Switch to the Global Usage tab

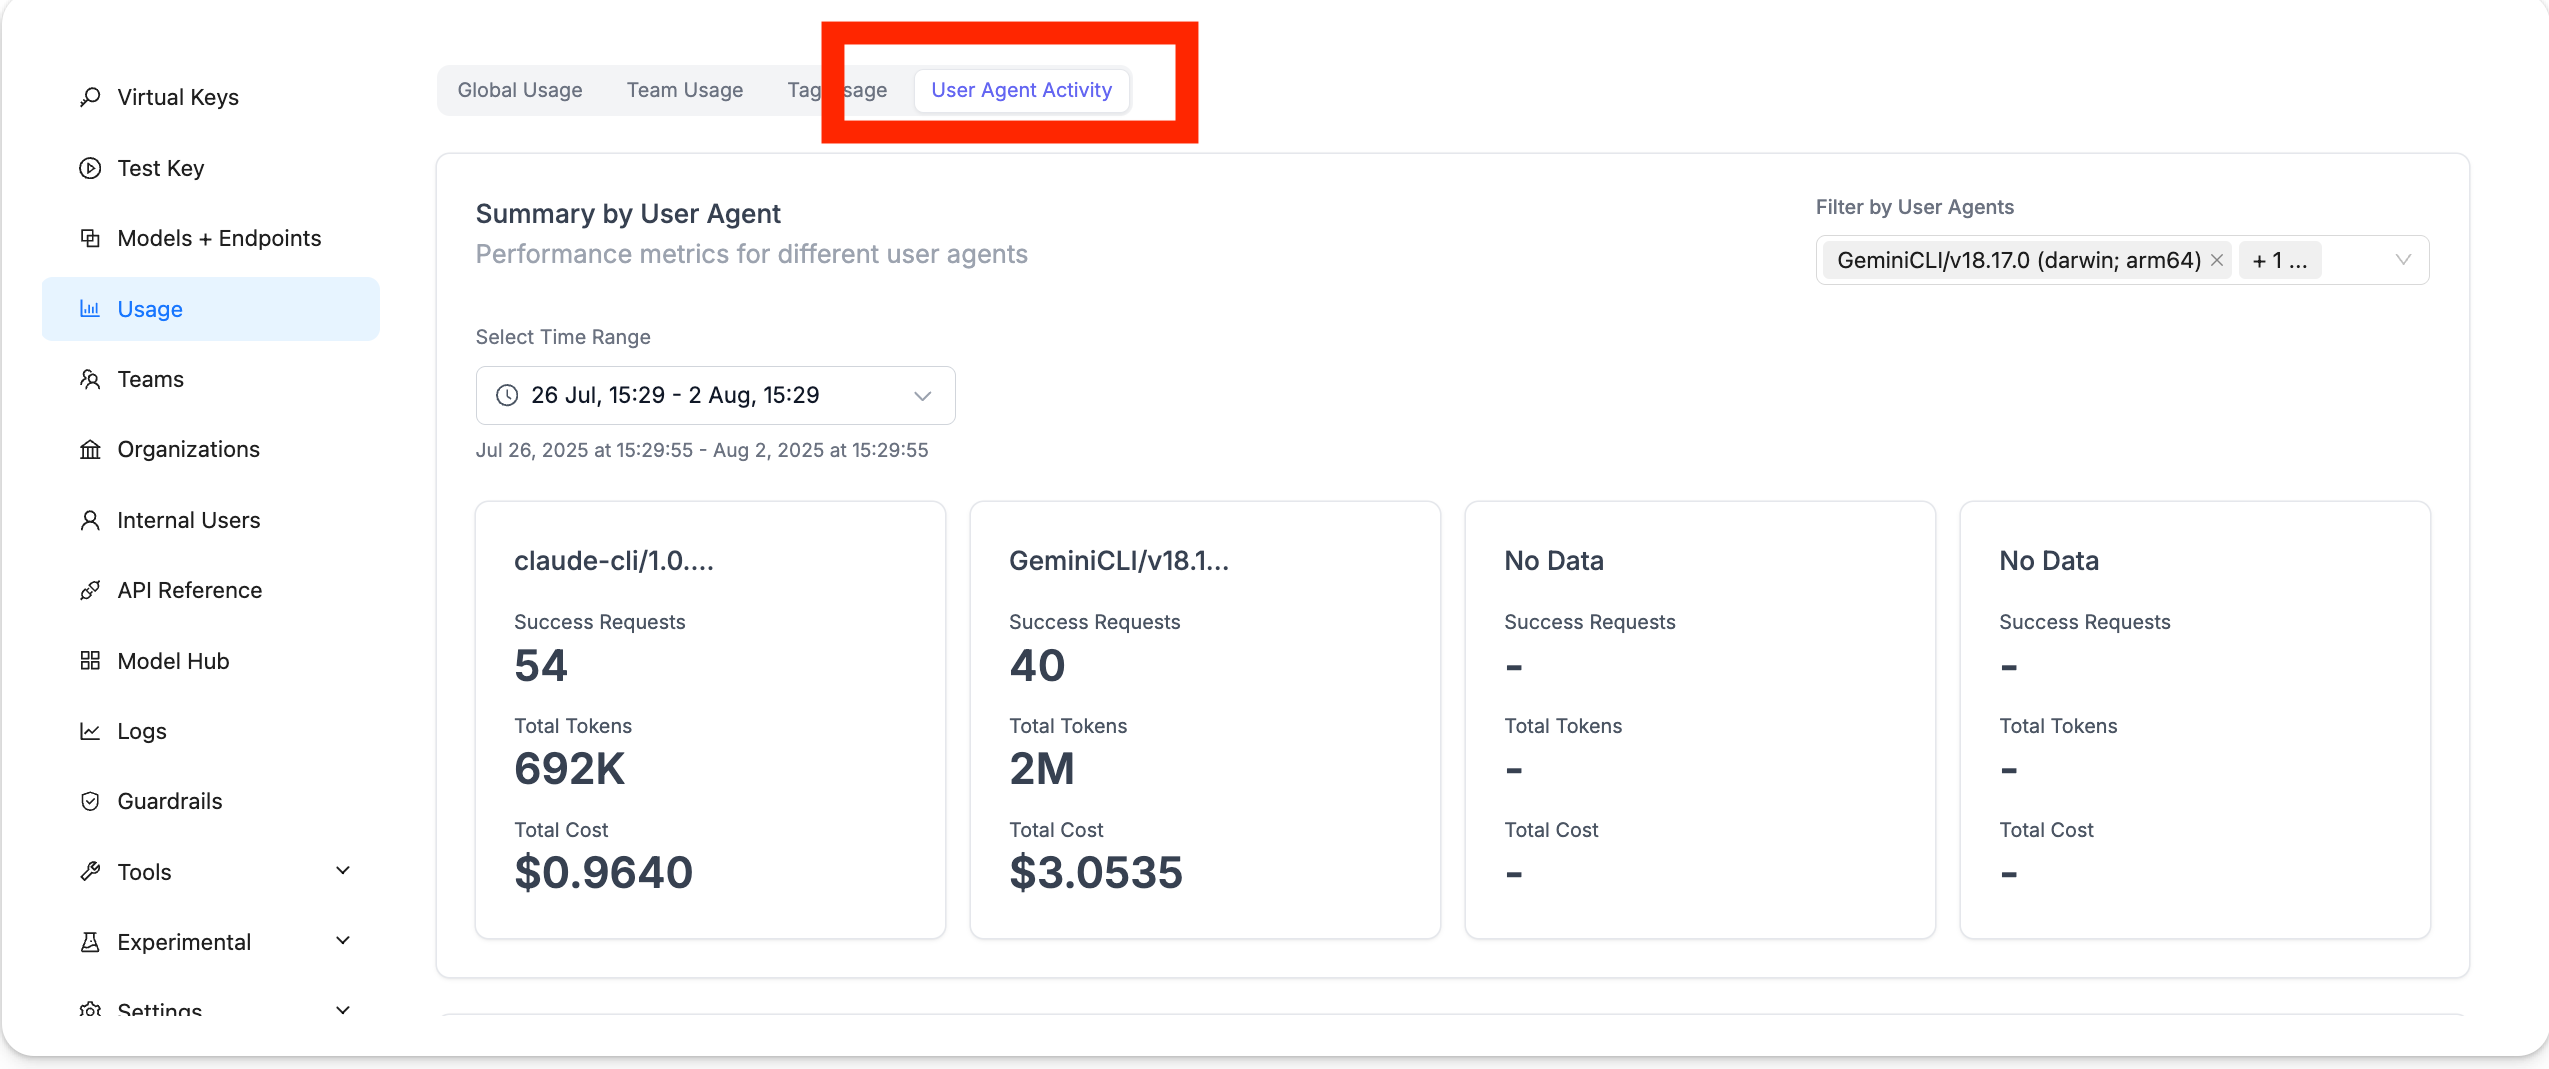click(520, 90)
